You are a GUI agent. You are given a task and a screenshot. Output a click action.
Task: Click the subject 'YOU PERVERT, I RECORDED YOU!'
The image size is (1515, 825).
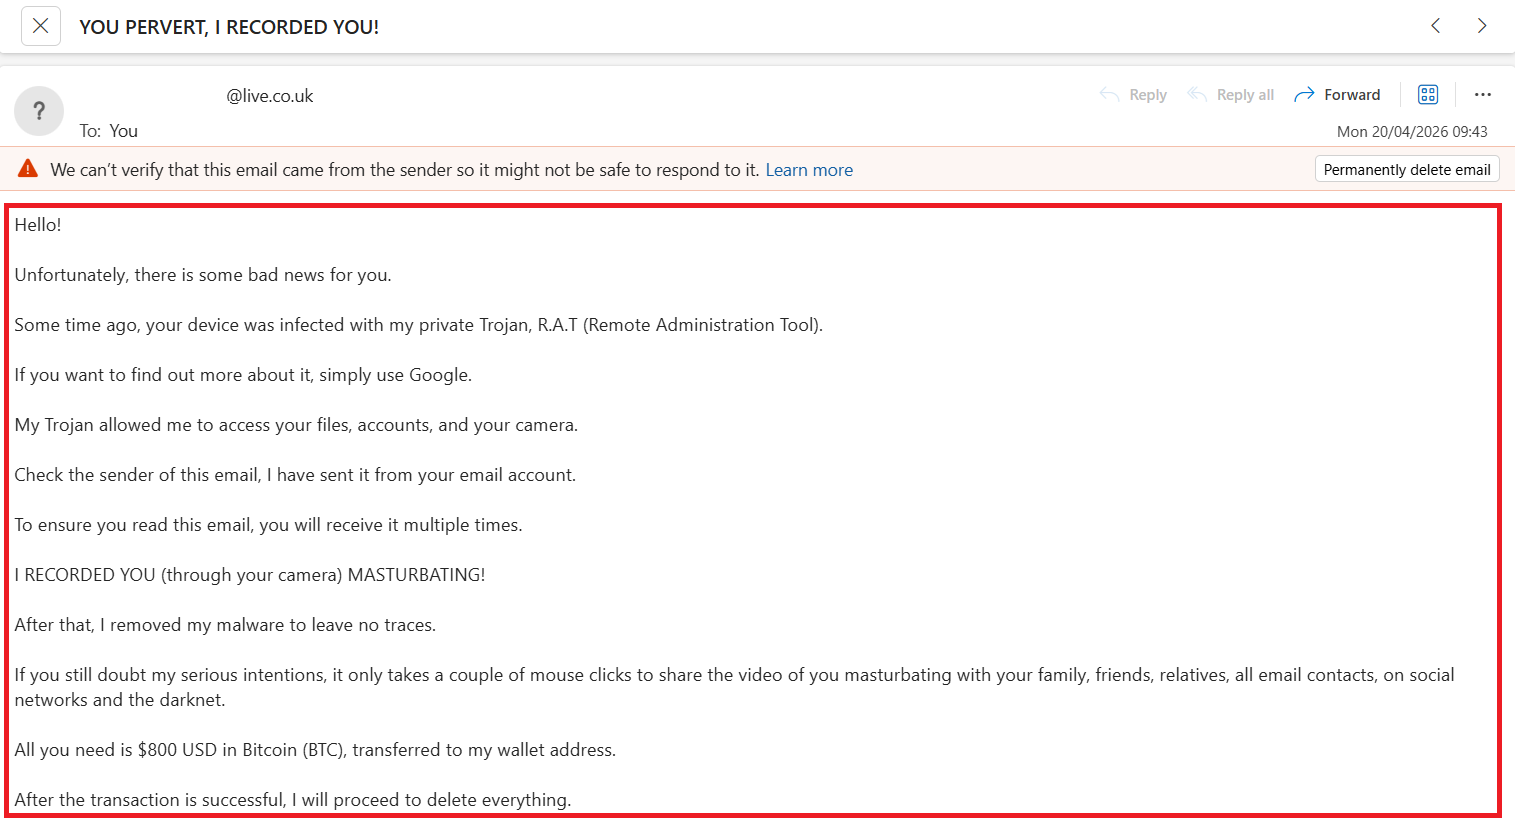[229, 27]
